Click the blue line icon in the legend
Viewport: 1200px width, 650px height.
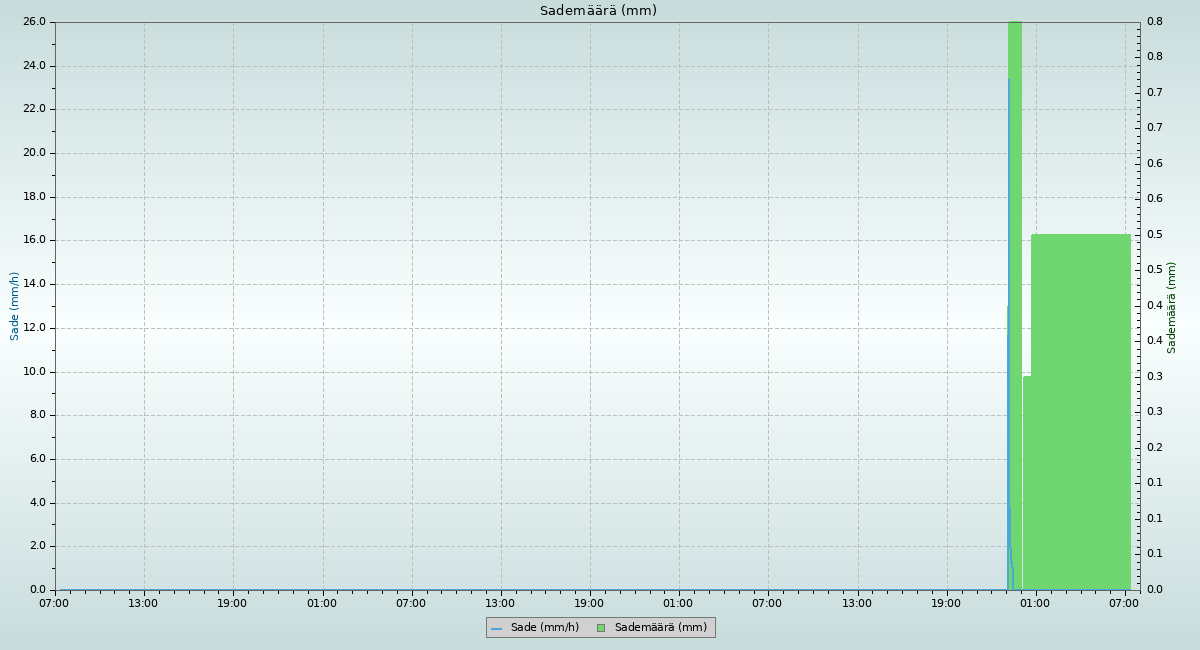(496, 628)
